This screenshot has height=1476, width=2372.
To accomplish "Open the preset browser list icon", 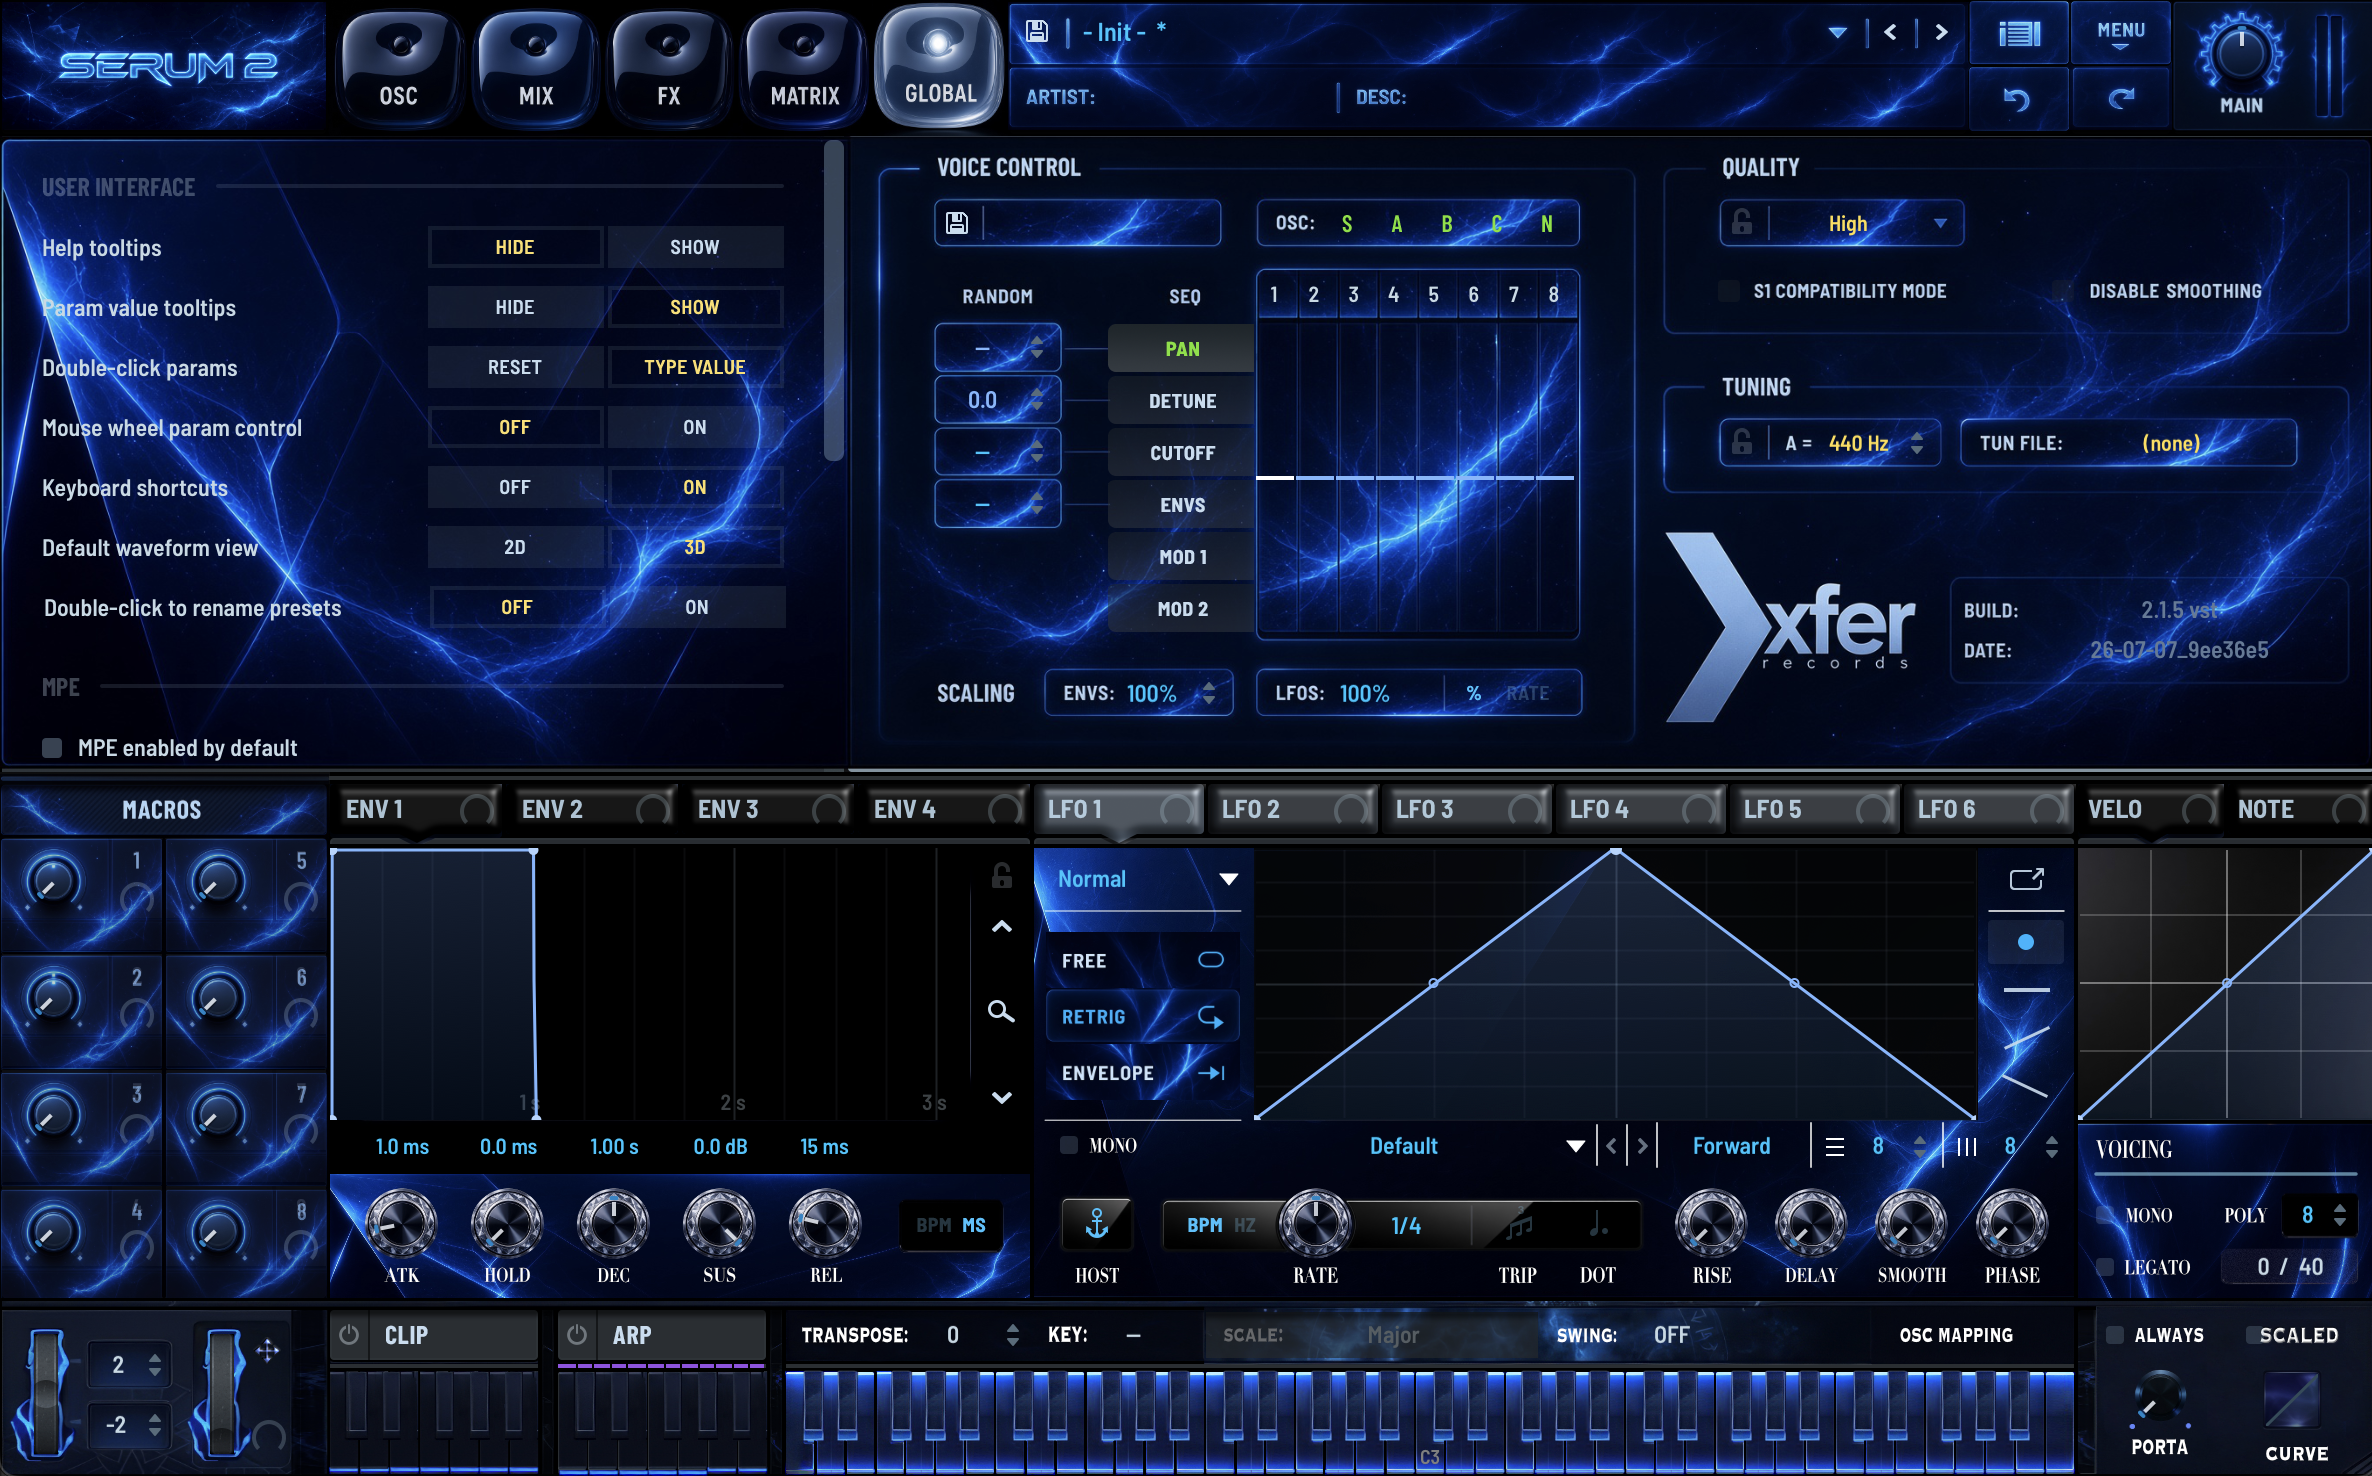I will coord(2019,34).
